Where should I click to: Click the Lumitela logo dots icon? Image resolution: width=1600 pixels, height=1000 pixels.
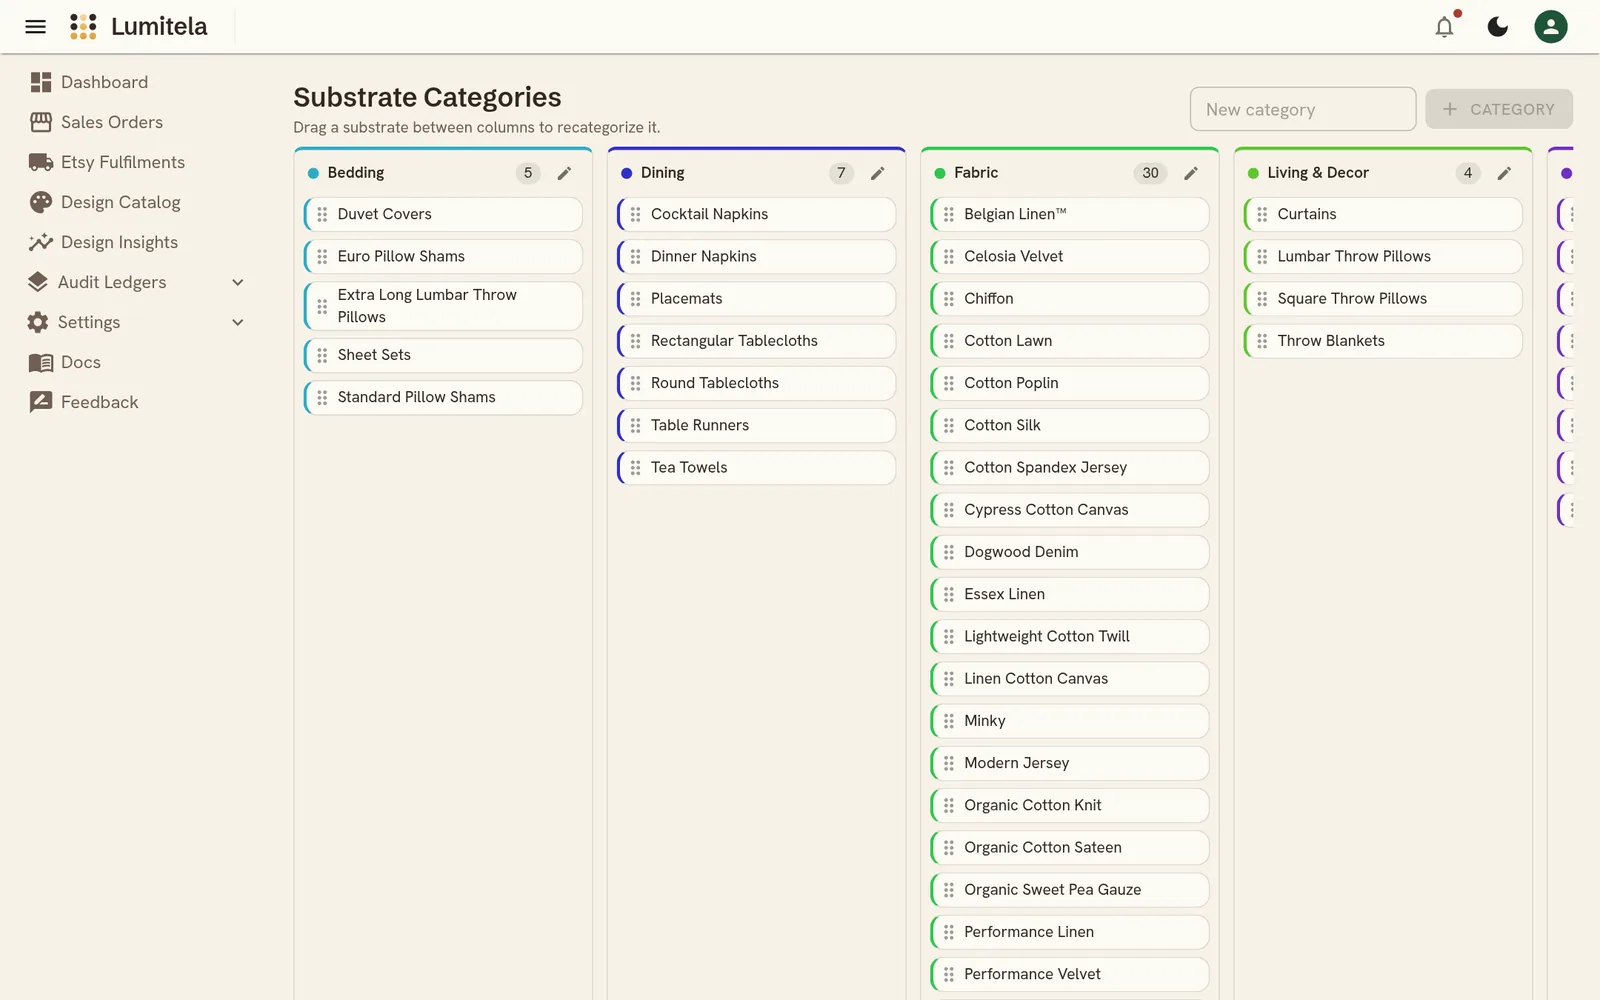(83, 27)
